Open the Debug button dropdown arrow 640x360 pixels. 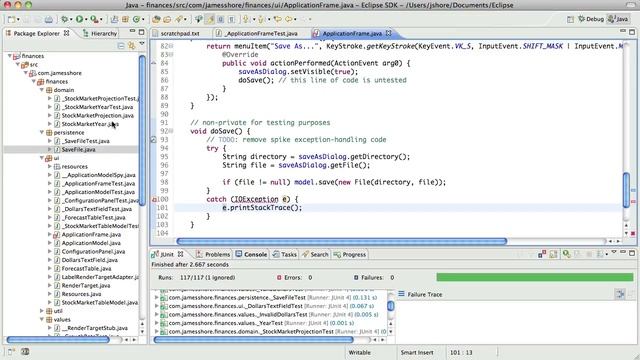[x=71, y=19]
